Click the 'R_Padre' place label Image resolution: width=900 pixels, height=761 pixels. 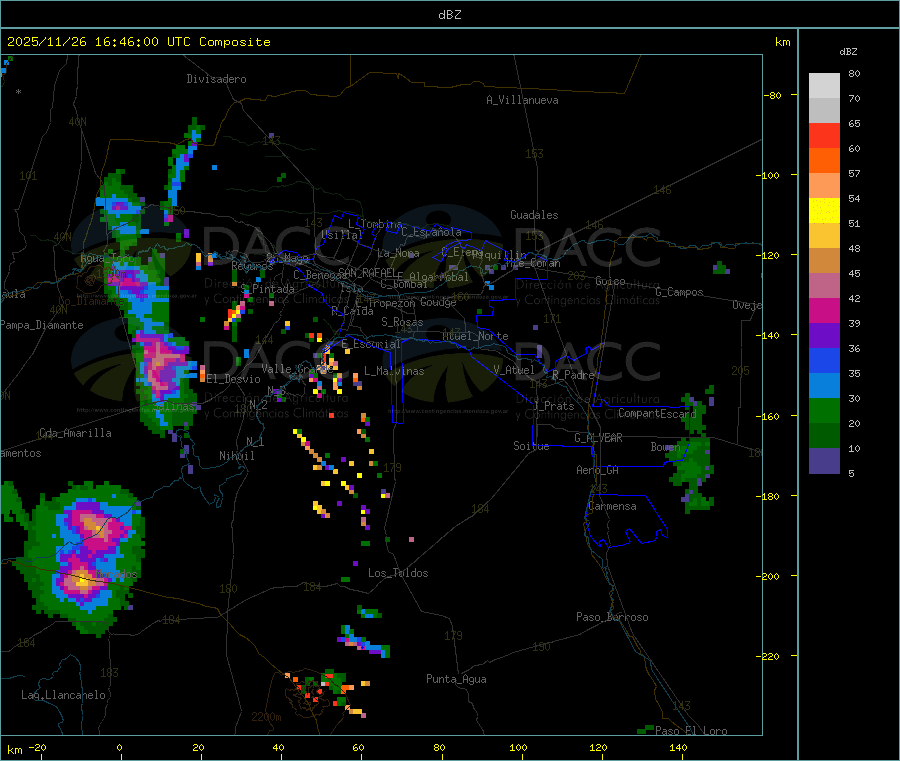point(573,375)
